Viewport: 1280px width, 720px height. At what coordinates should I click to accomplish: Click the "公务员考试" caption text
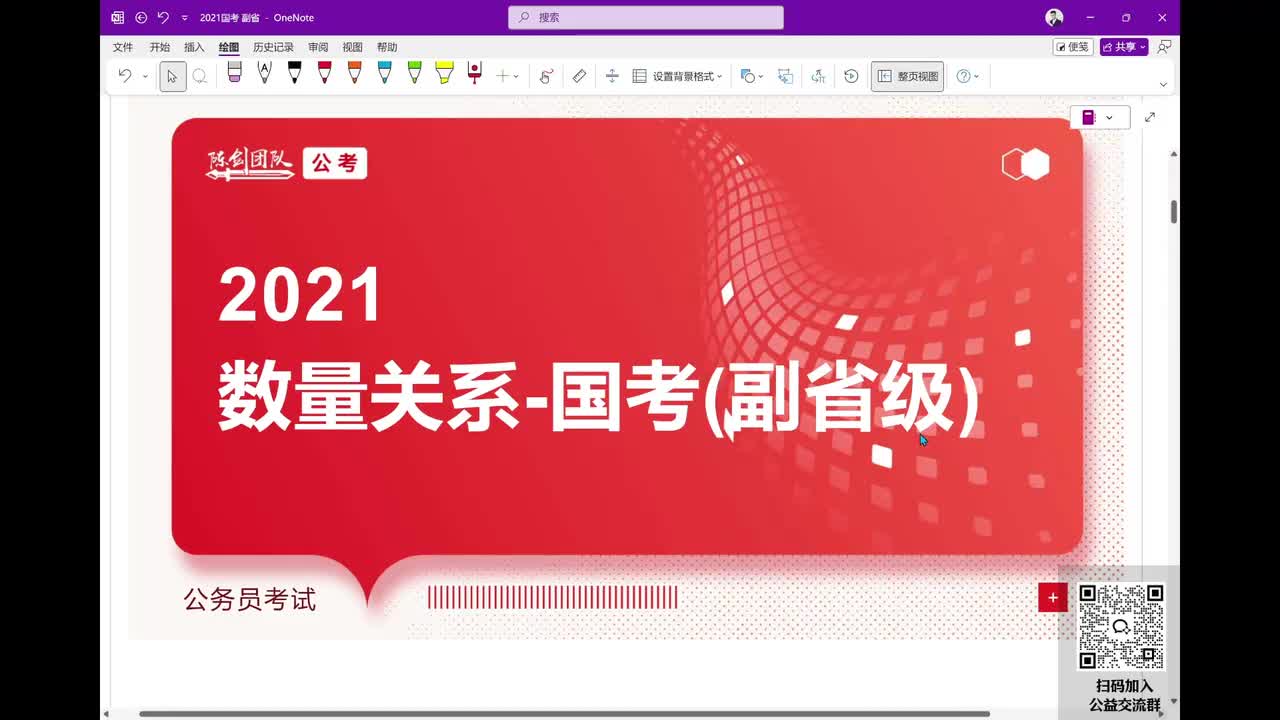(x=250, y=600)
